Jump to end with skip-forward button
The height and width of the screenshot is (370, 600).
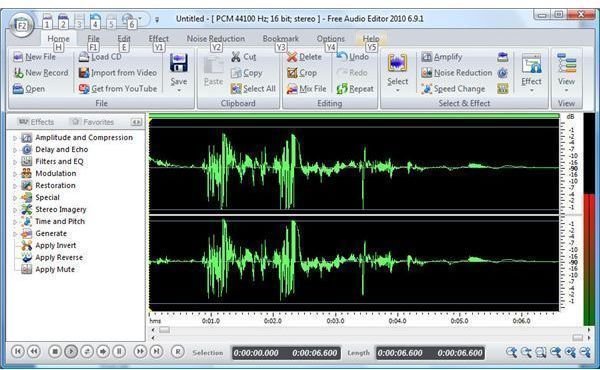[x=157, y=351]
